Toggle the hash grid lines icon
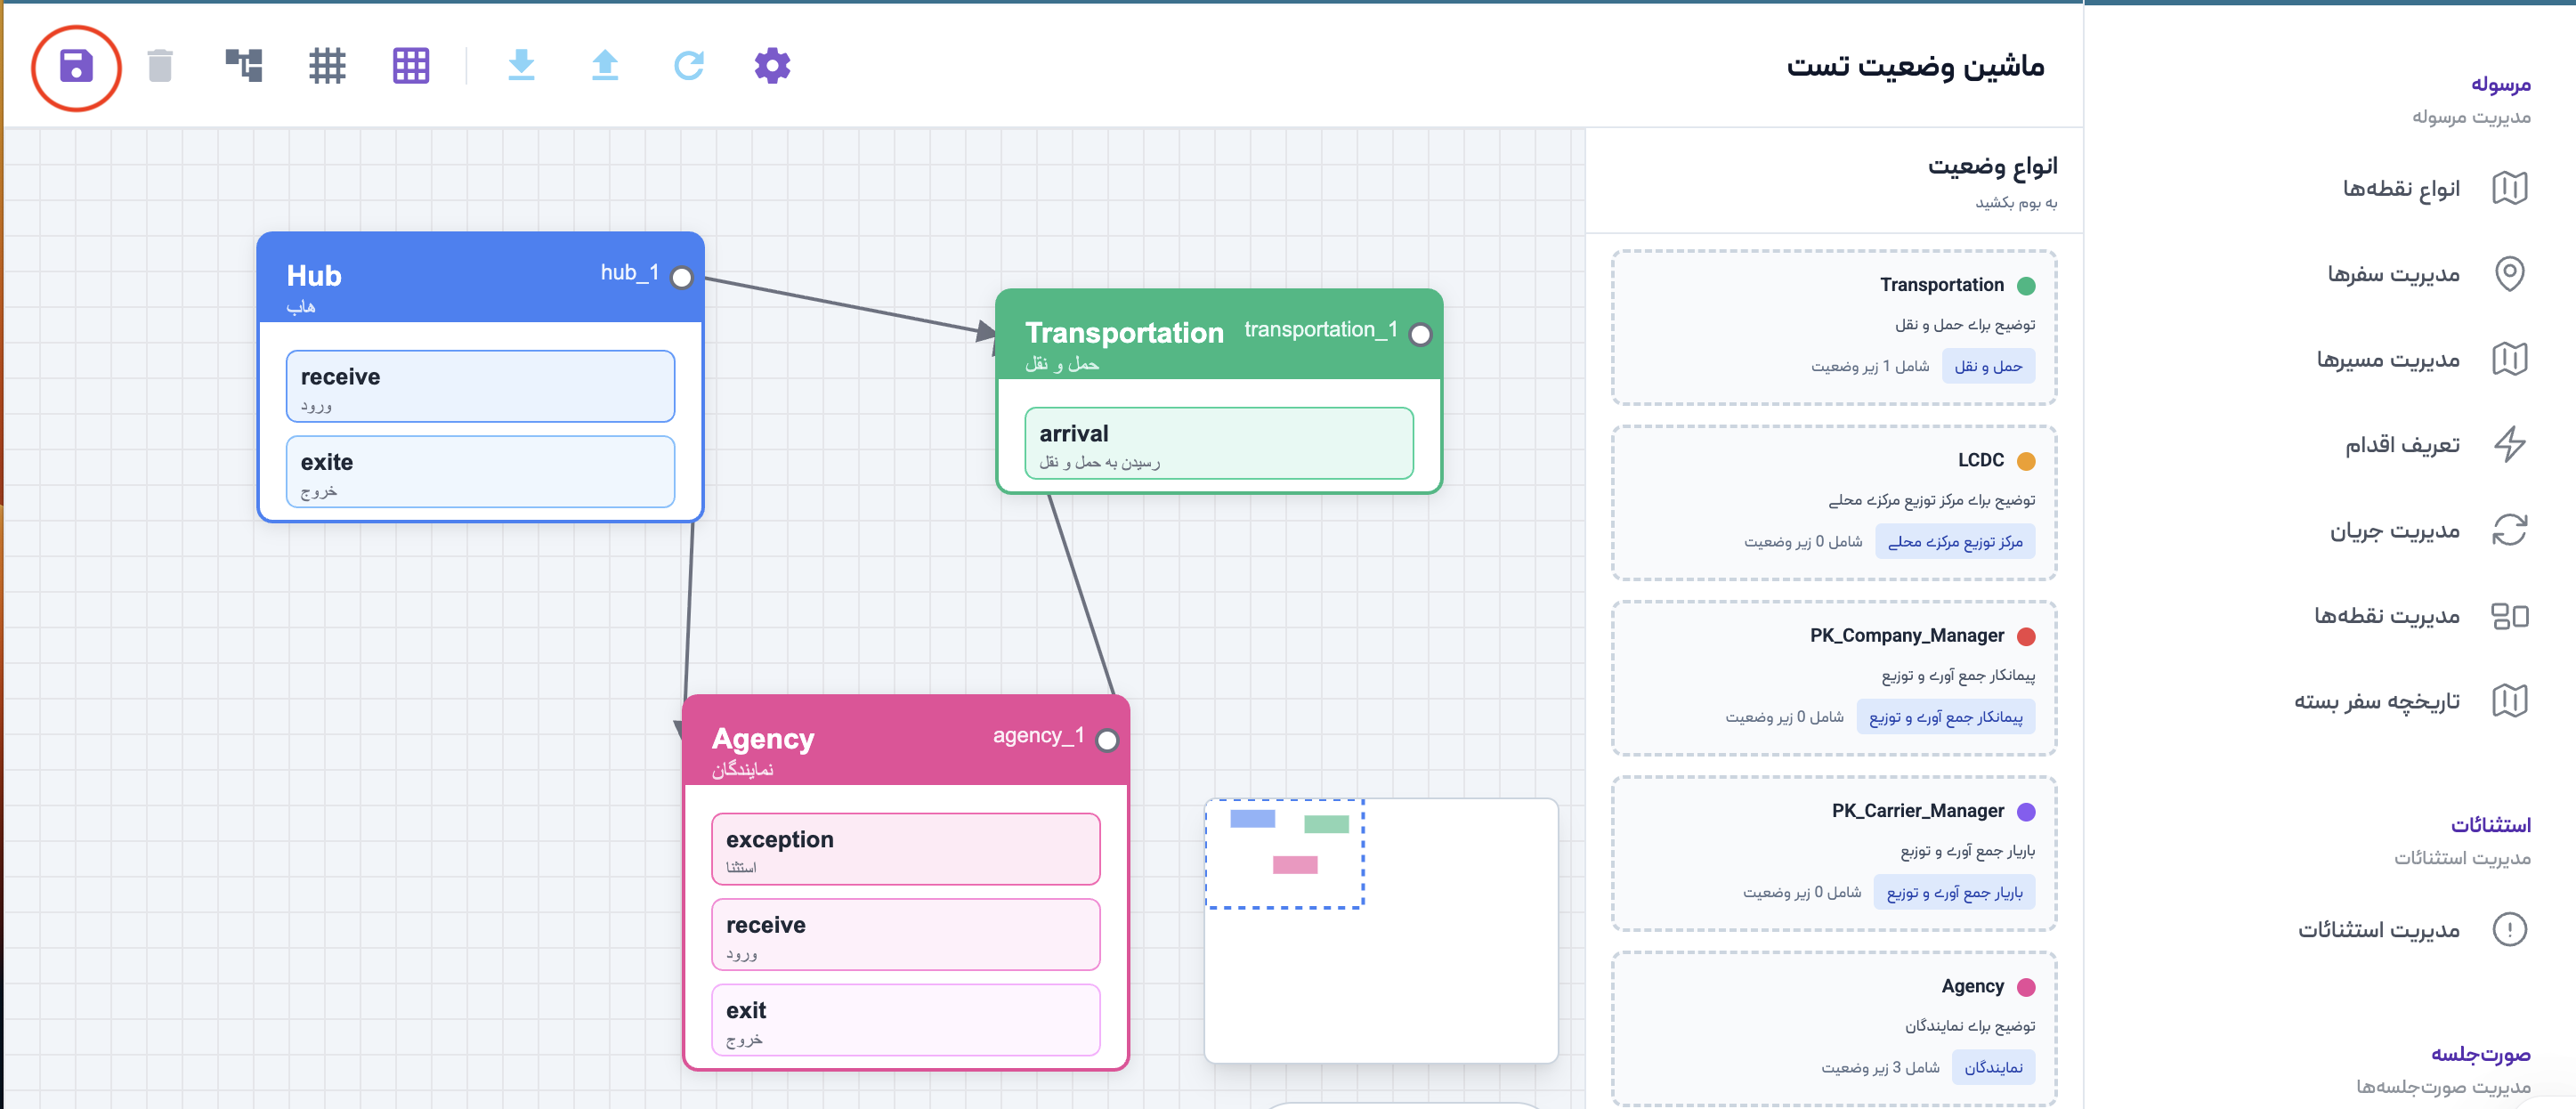2576x1109 pixels. [327, 66]
